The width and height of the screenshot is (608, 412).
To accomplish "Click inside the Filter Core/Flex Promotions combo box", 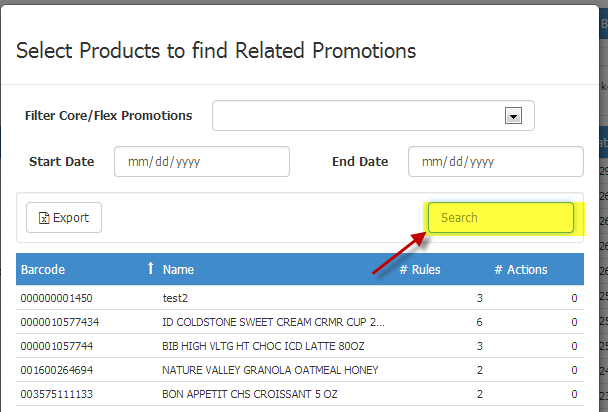I will [x=360, y=116].
